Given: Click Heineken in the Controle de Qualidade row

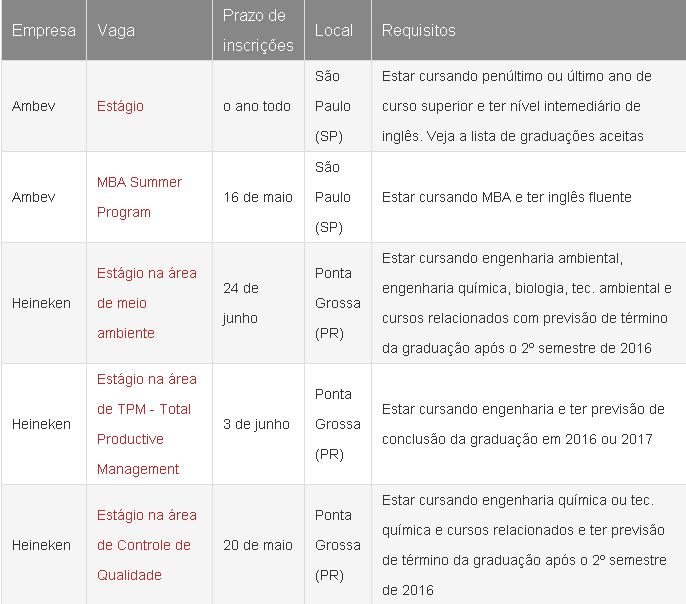Looking at the screenshot, I should (x=41, y=545).
